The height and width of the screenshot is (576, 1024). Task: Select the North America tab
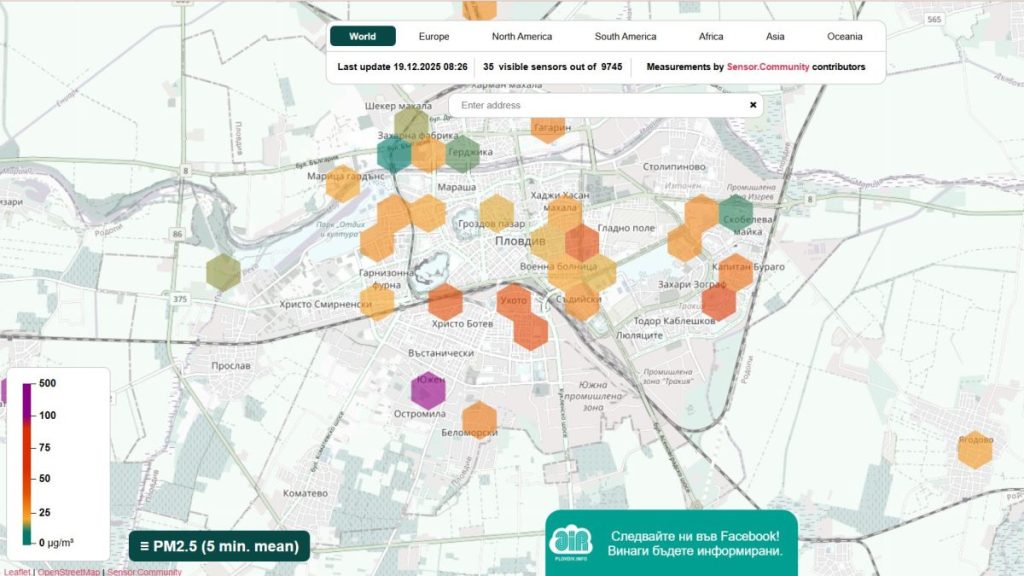click(x=521, y=37)
